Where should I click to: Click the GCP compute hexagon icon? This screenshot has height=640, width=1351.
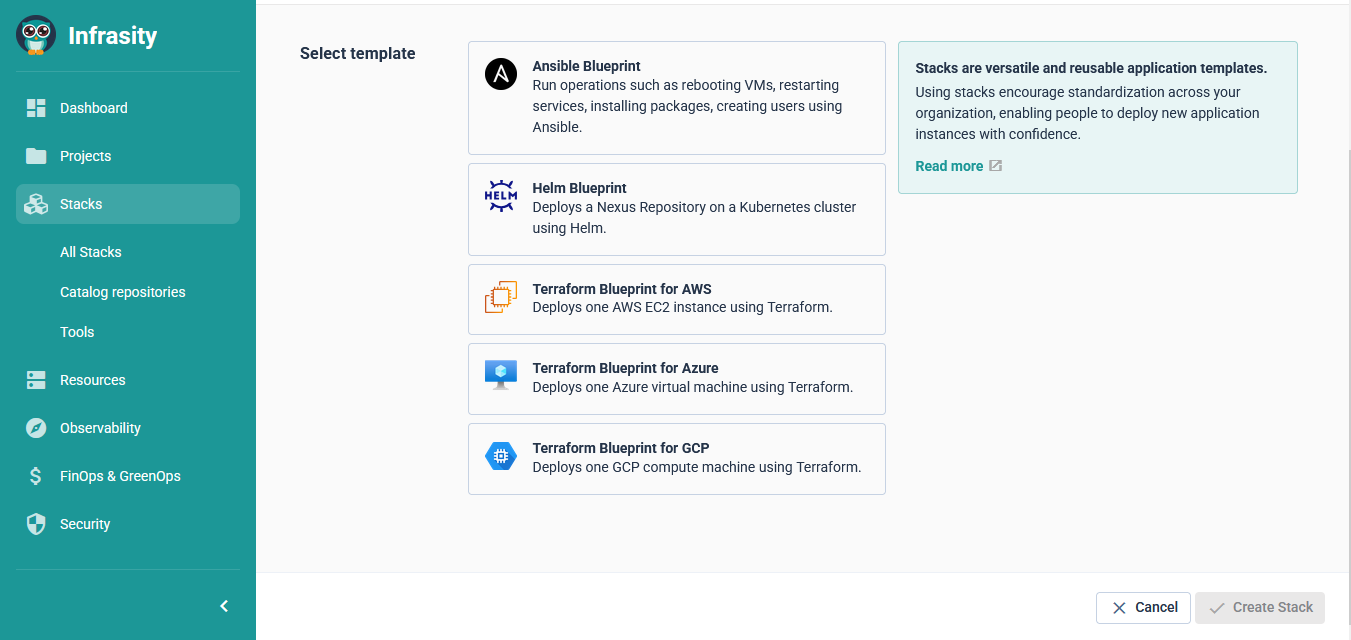[501, 456]
